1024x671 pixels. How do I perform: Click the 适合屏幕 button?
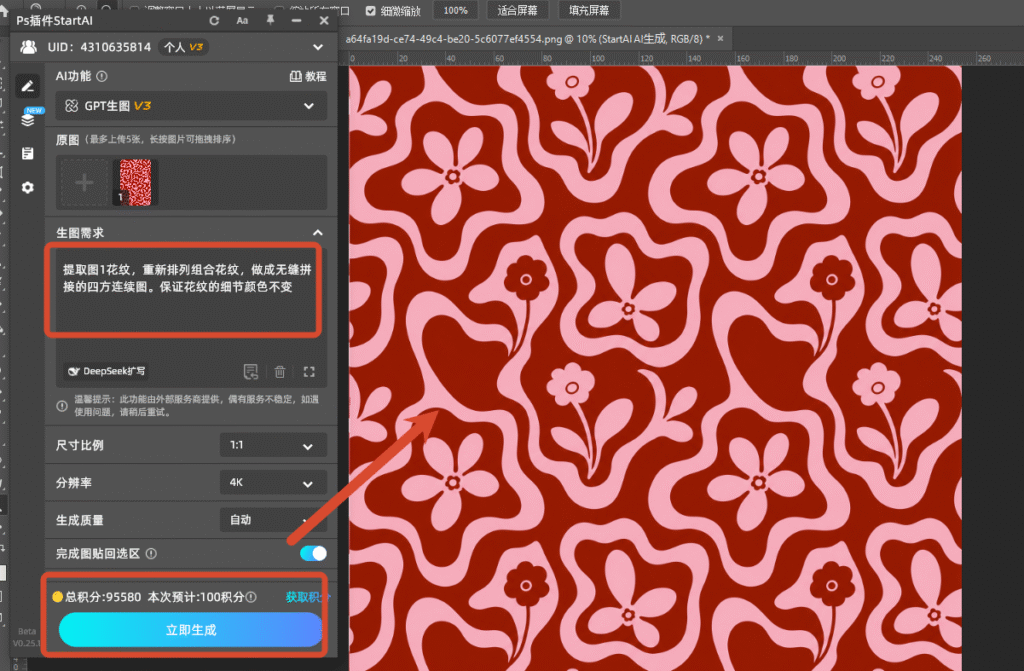click(x=517, y=10)
